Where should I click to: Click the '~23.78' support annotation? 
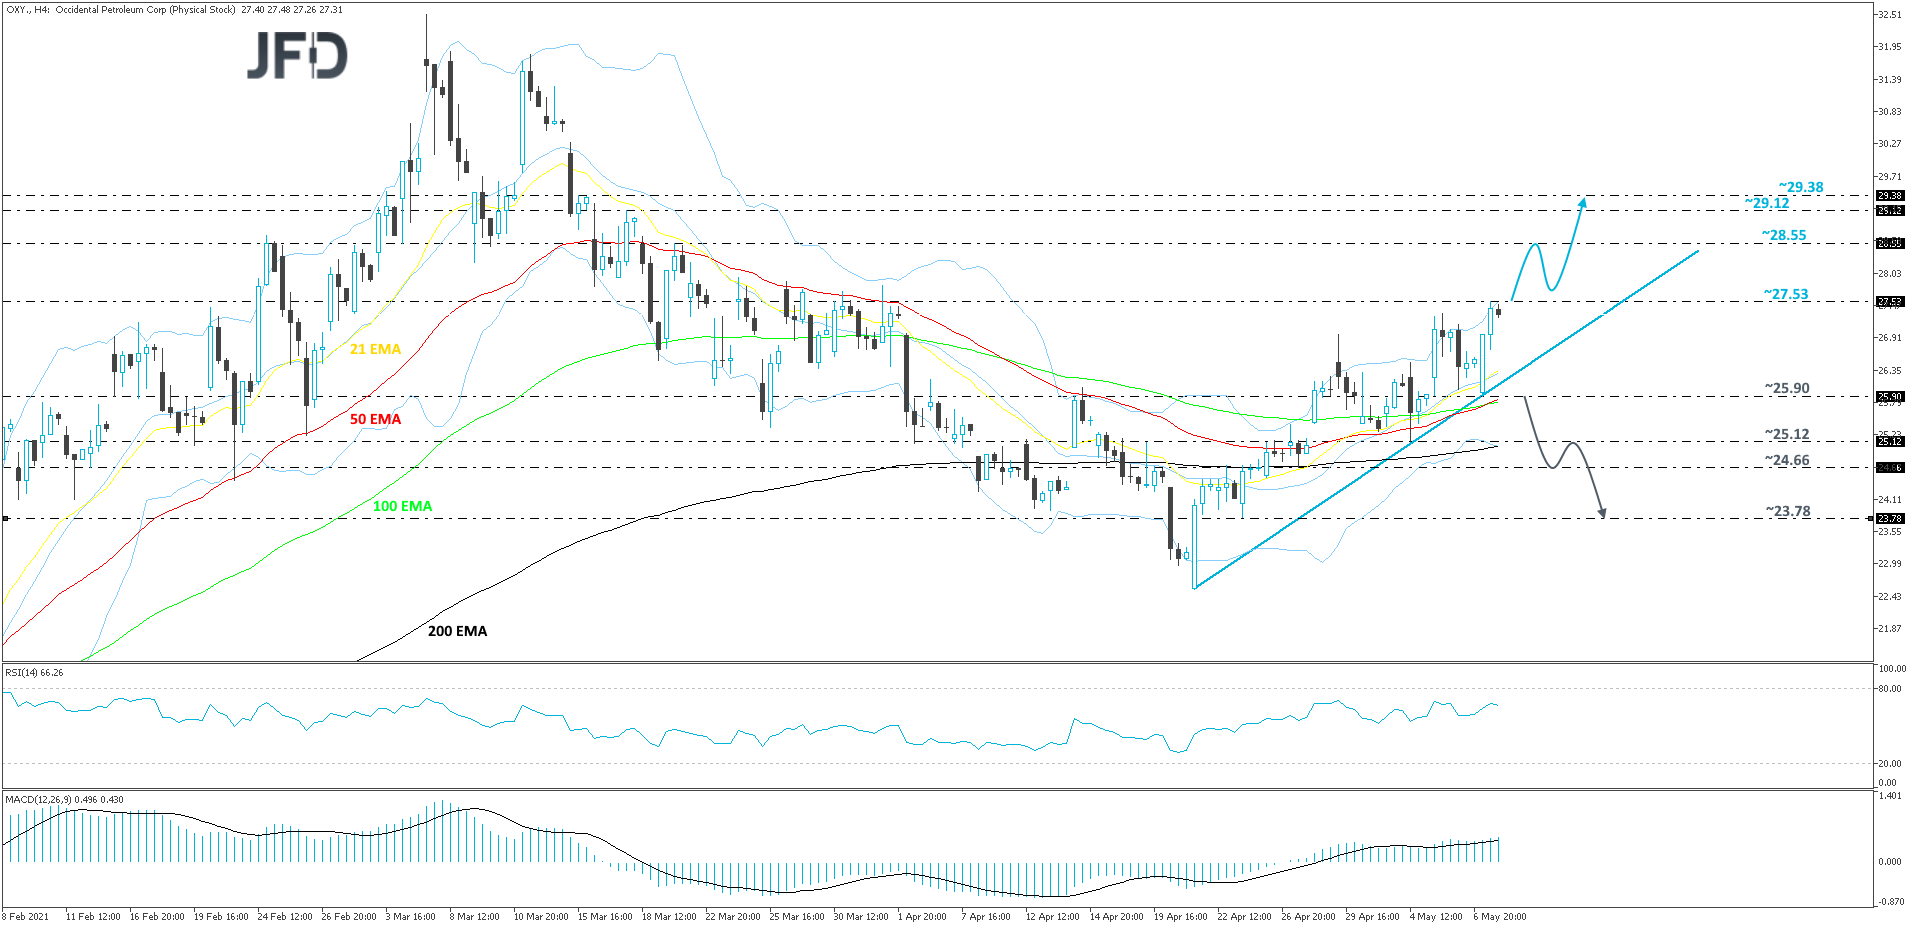click(x=1787, y=511)
